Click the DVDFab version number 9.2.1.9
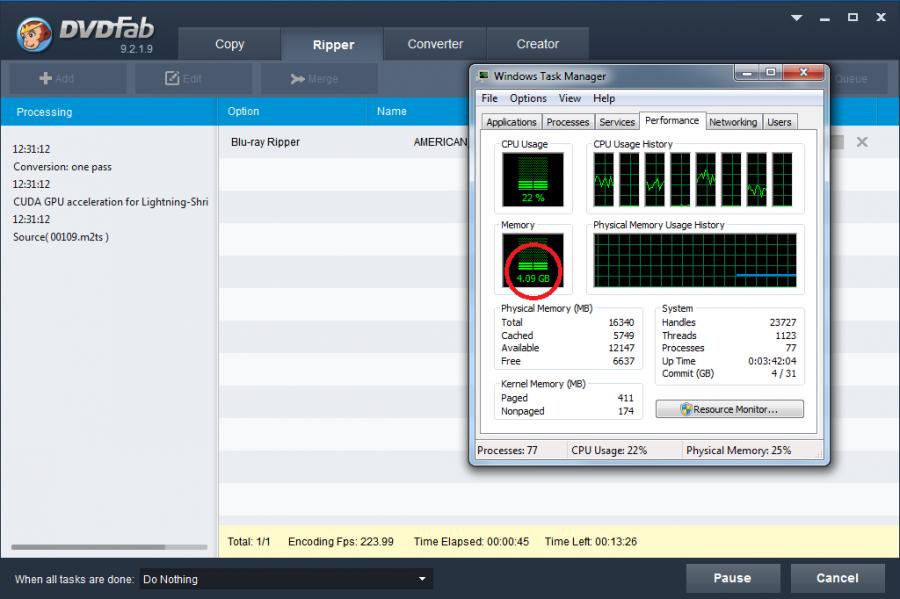 [137, 49]
